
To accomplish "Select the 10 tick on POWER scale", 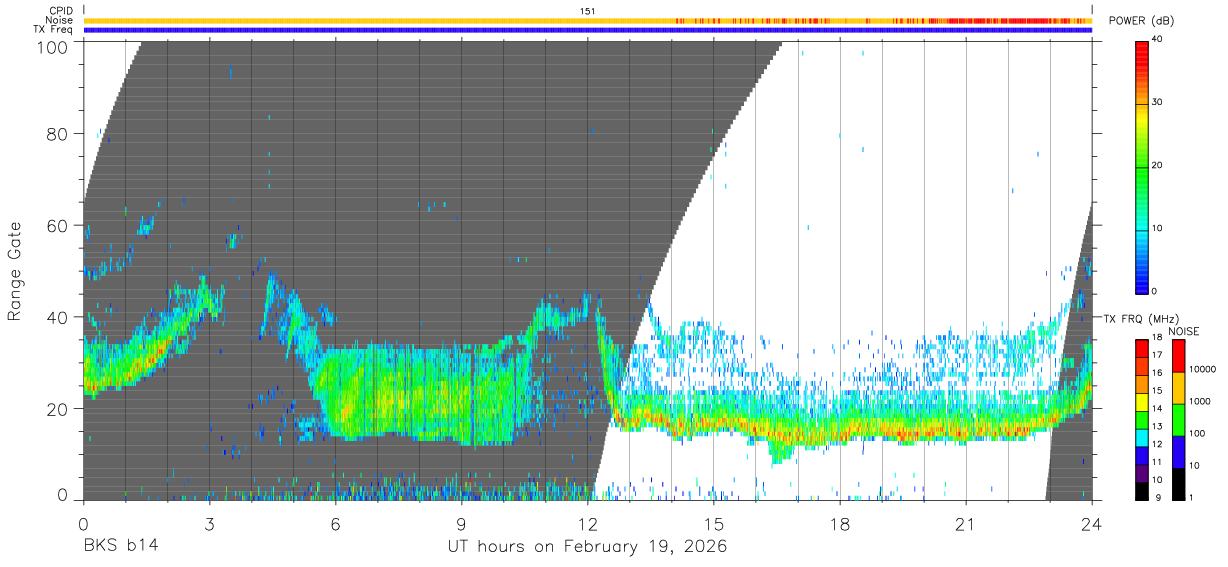I will (x=1158, y=229).
